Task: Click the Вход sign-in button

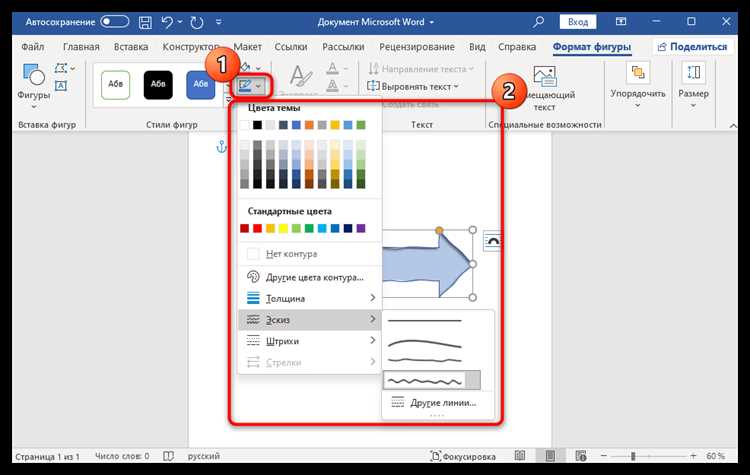Action: [578, 22]
